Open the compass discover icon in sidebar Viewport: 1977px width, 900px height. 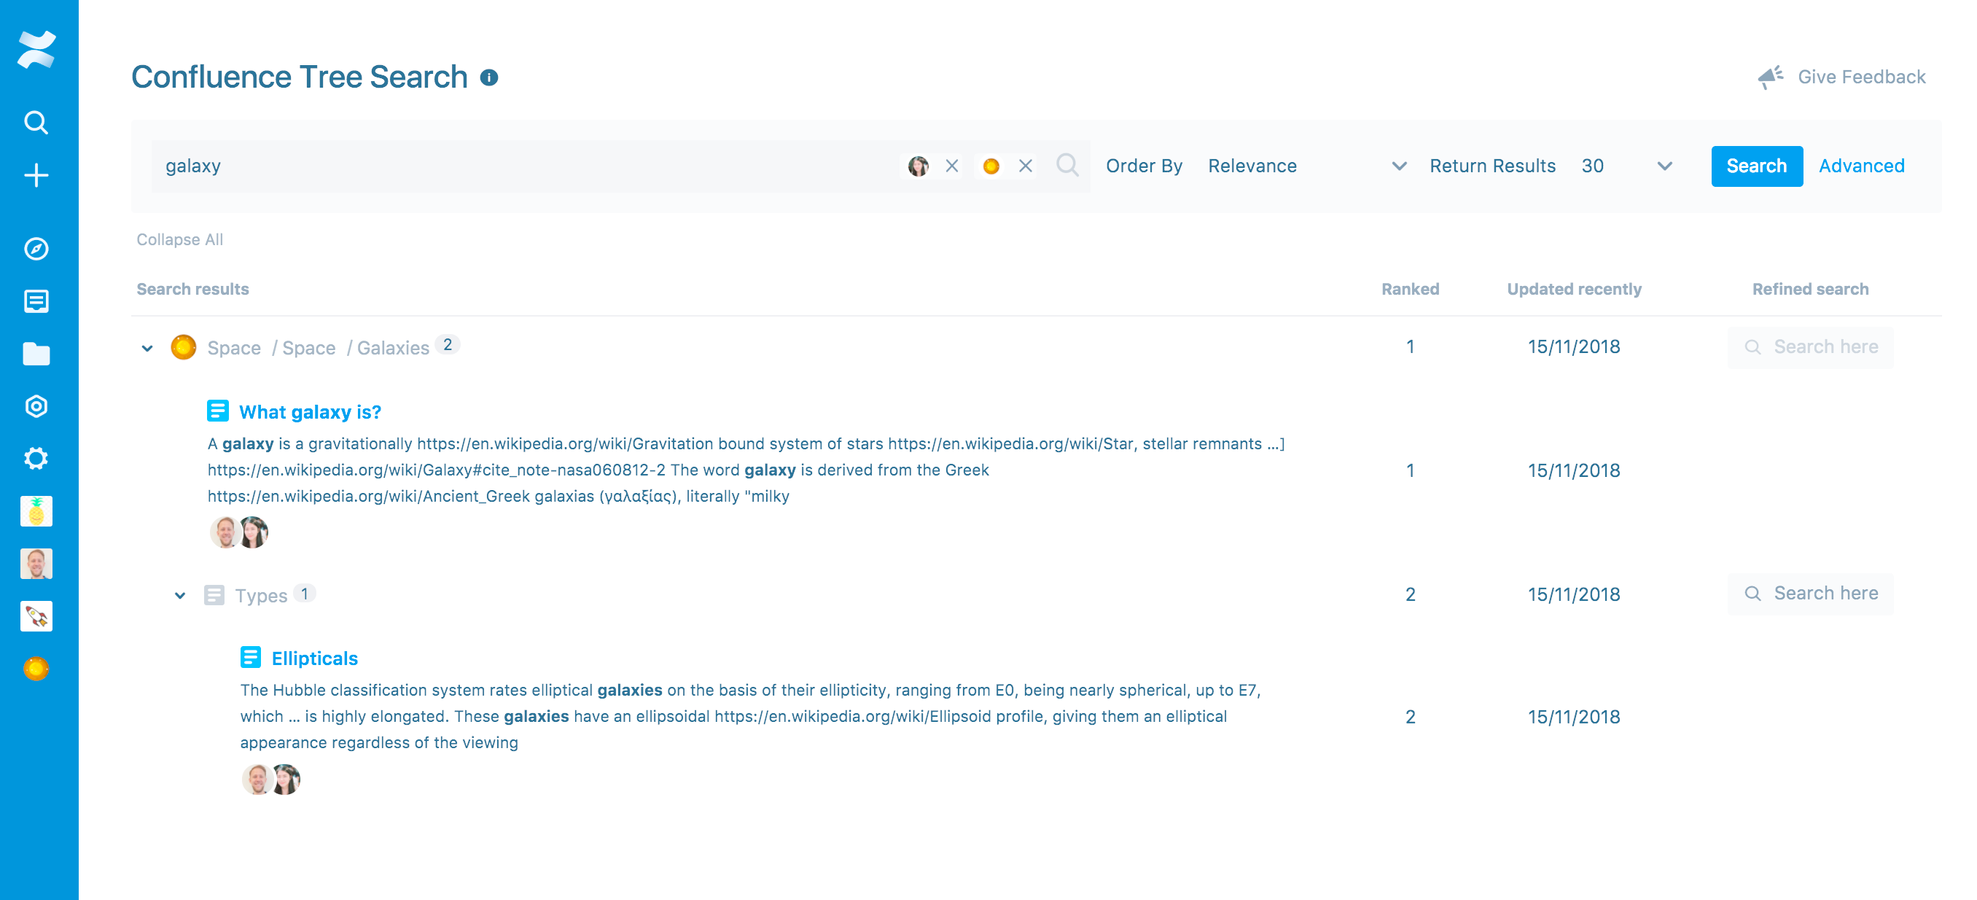(x=36, y=249)
